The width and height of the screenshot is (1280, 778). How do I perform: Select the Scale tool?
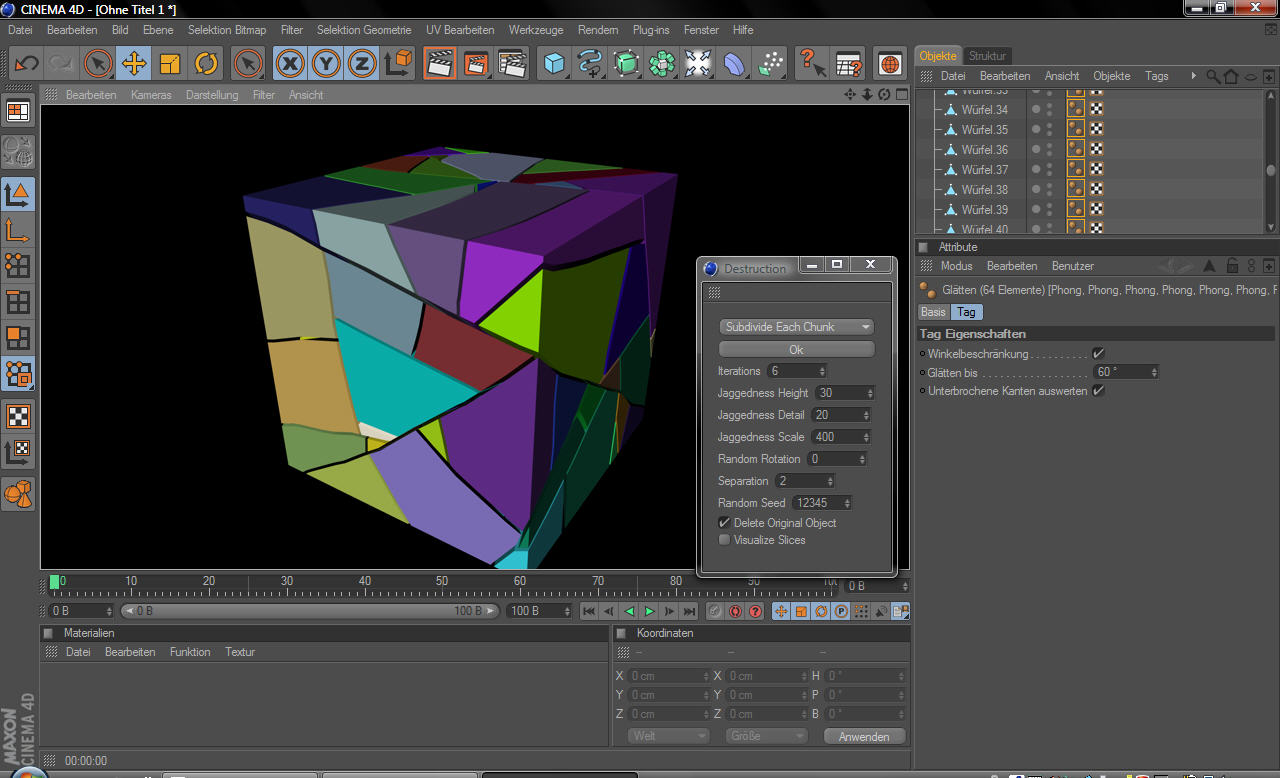[x=170, y=64]
